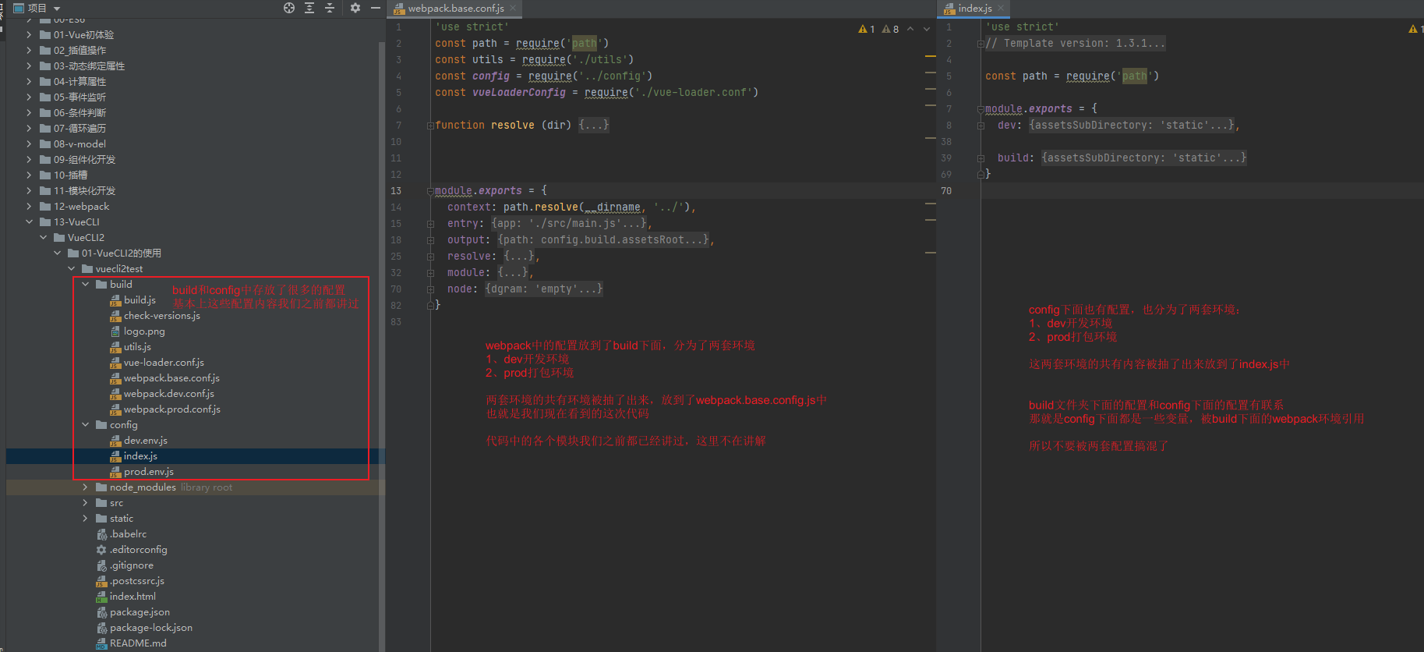Jump to previous highlighted error arrow

(910, 29)
